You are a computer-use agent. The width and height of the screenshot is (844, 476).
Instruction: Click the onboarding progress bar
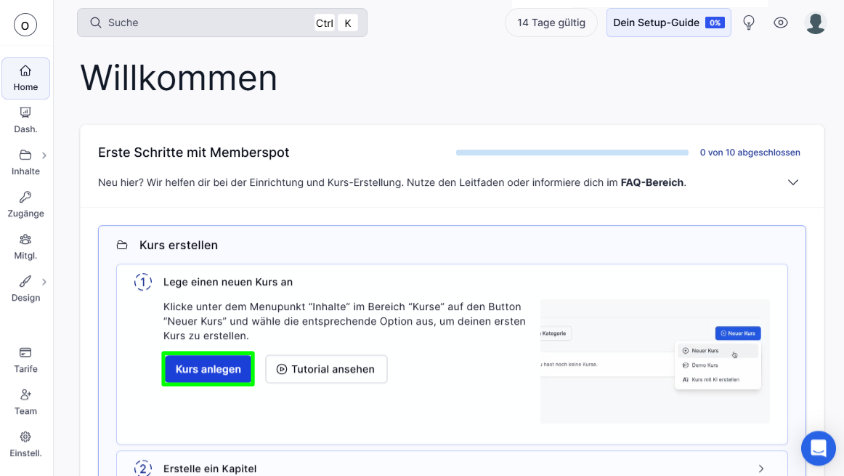(x=572, y=153)
